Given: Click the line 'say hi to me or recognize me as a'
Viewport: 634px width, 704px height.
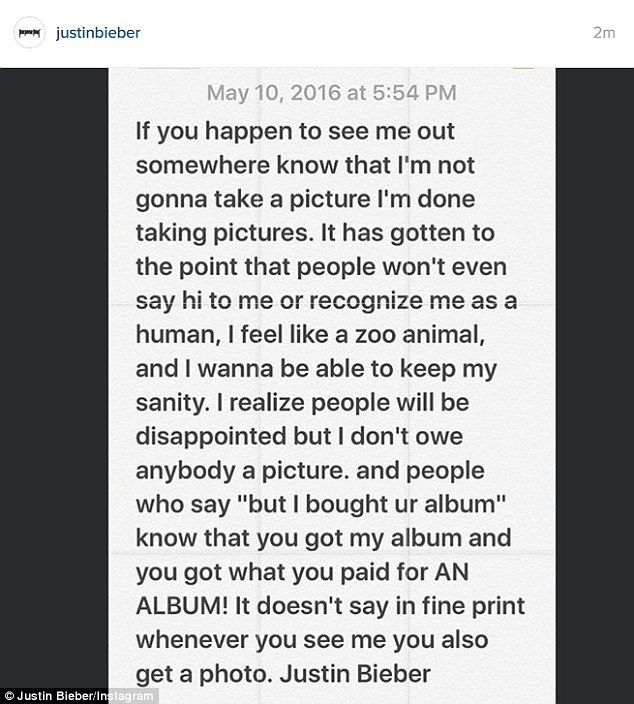Looking at the screenshot, I should pos(326,302).
